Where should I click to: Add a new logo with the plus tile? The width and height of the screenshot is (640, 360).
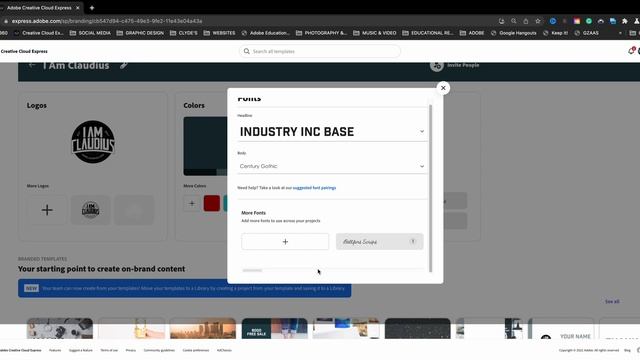click(47, 210)
